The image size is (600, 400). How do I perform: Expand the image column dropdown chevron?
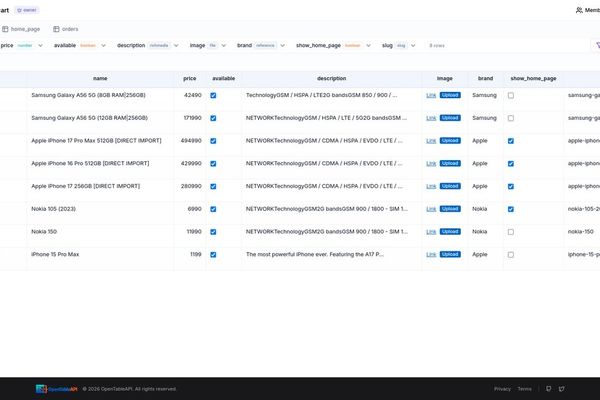tap(224, 46)
